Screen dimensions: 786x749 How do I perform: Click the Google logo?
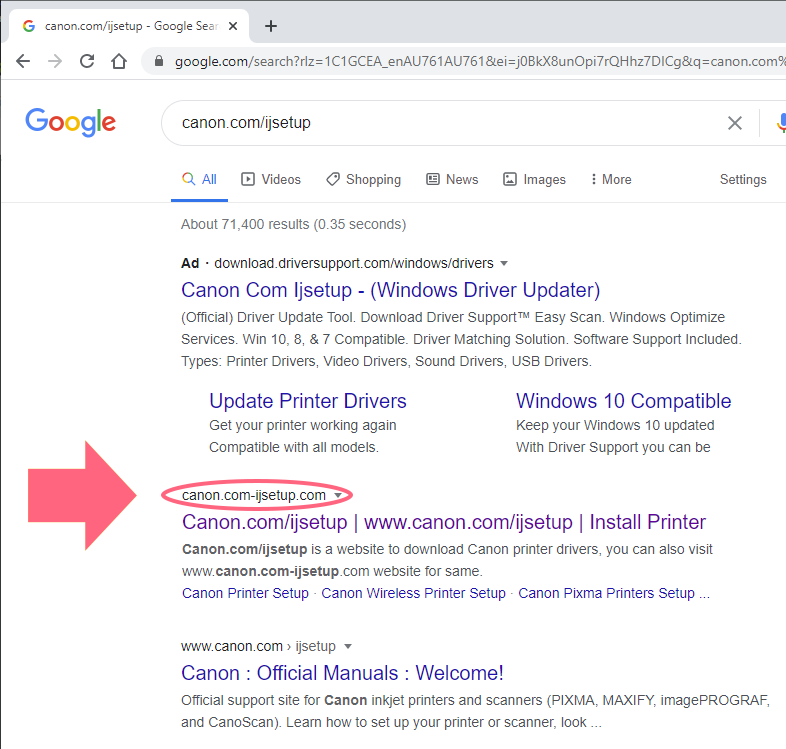coord(71,122)
